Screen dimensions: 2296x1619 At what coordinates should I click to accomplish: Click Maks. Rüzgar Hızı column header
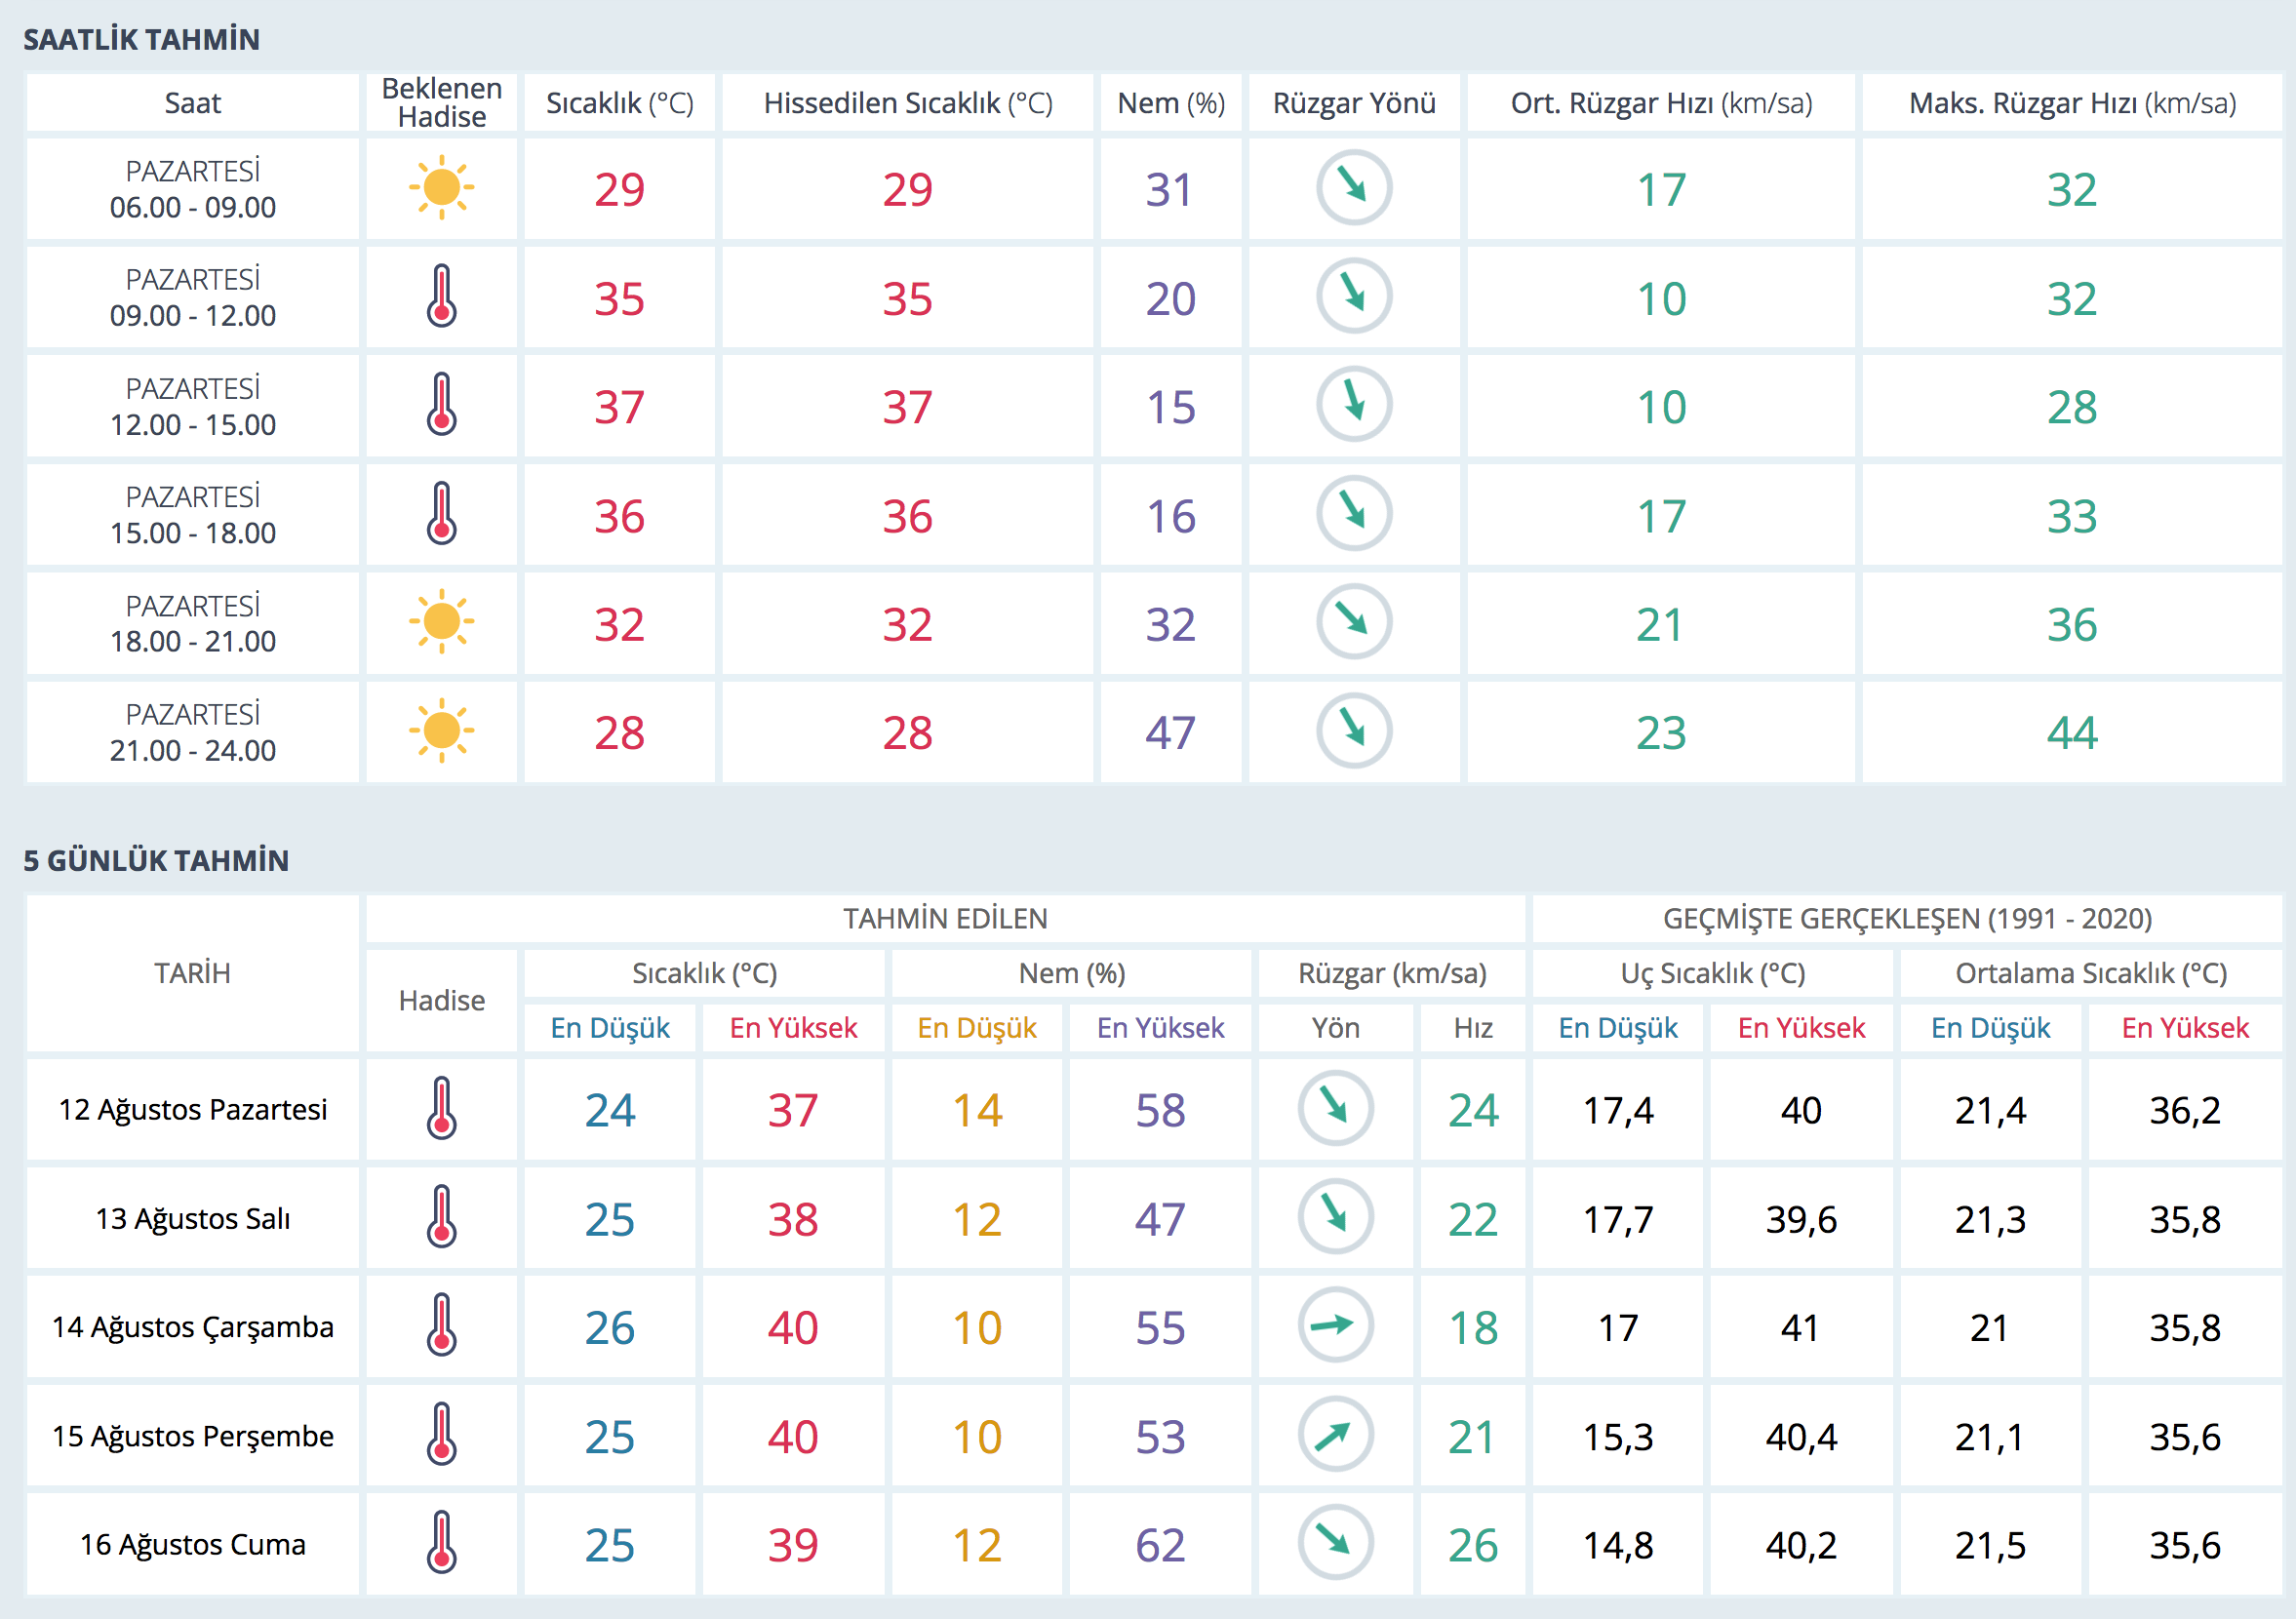point(2071,103)
